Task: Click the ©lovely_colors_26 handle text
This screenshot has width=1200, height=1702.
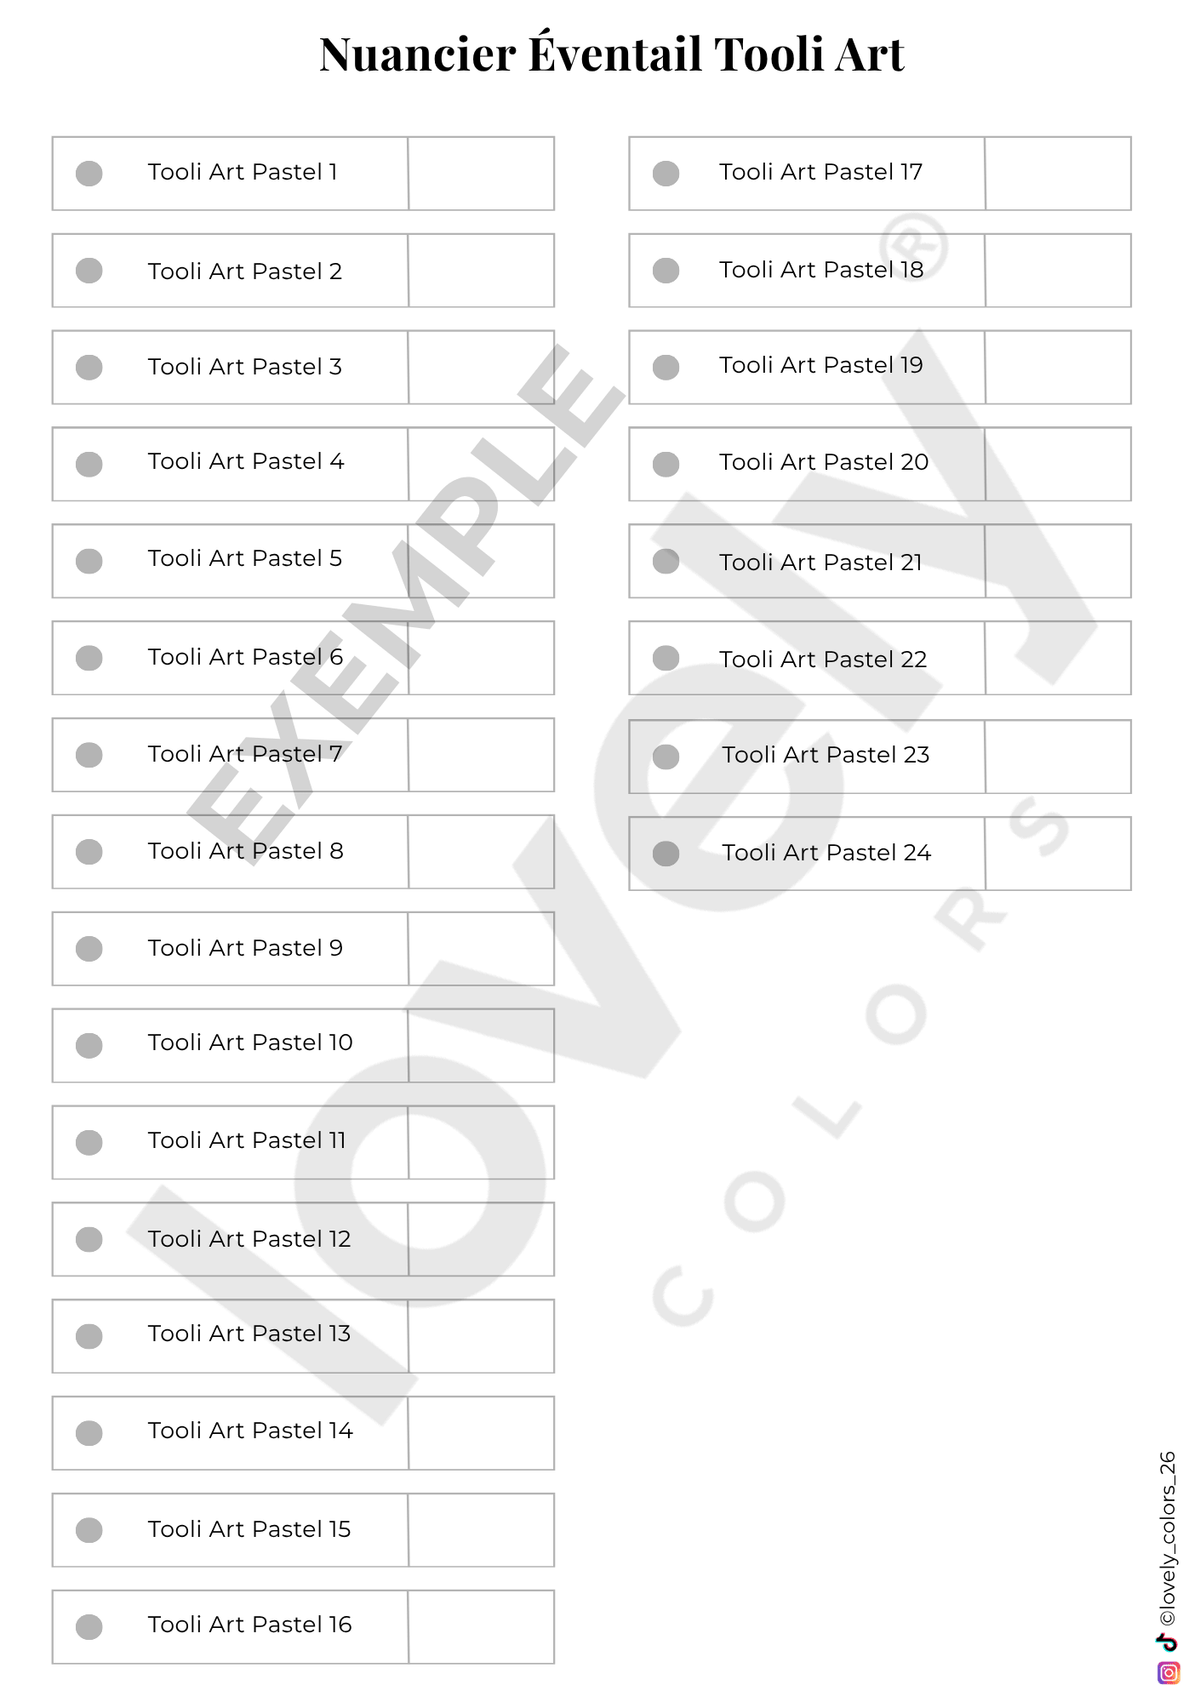Action: click(1167, 1538)
